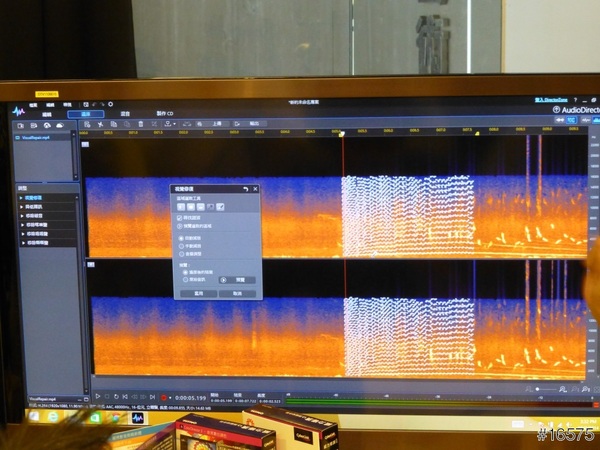600x450 pixels.
Task: Switch to the Restore room tab
Action: pyautogui.click(x=86, y=114)
